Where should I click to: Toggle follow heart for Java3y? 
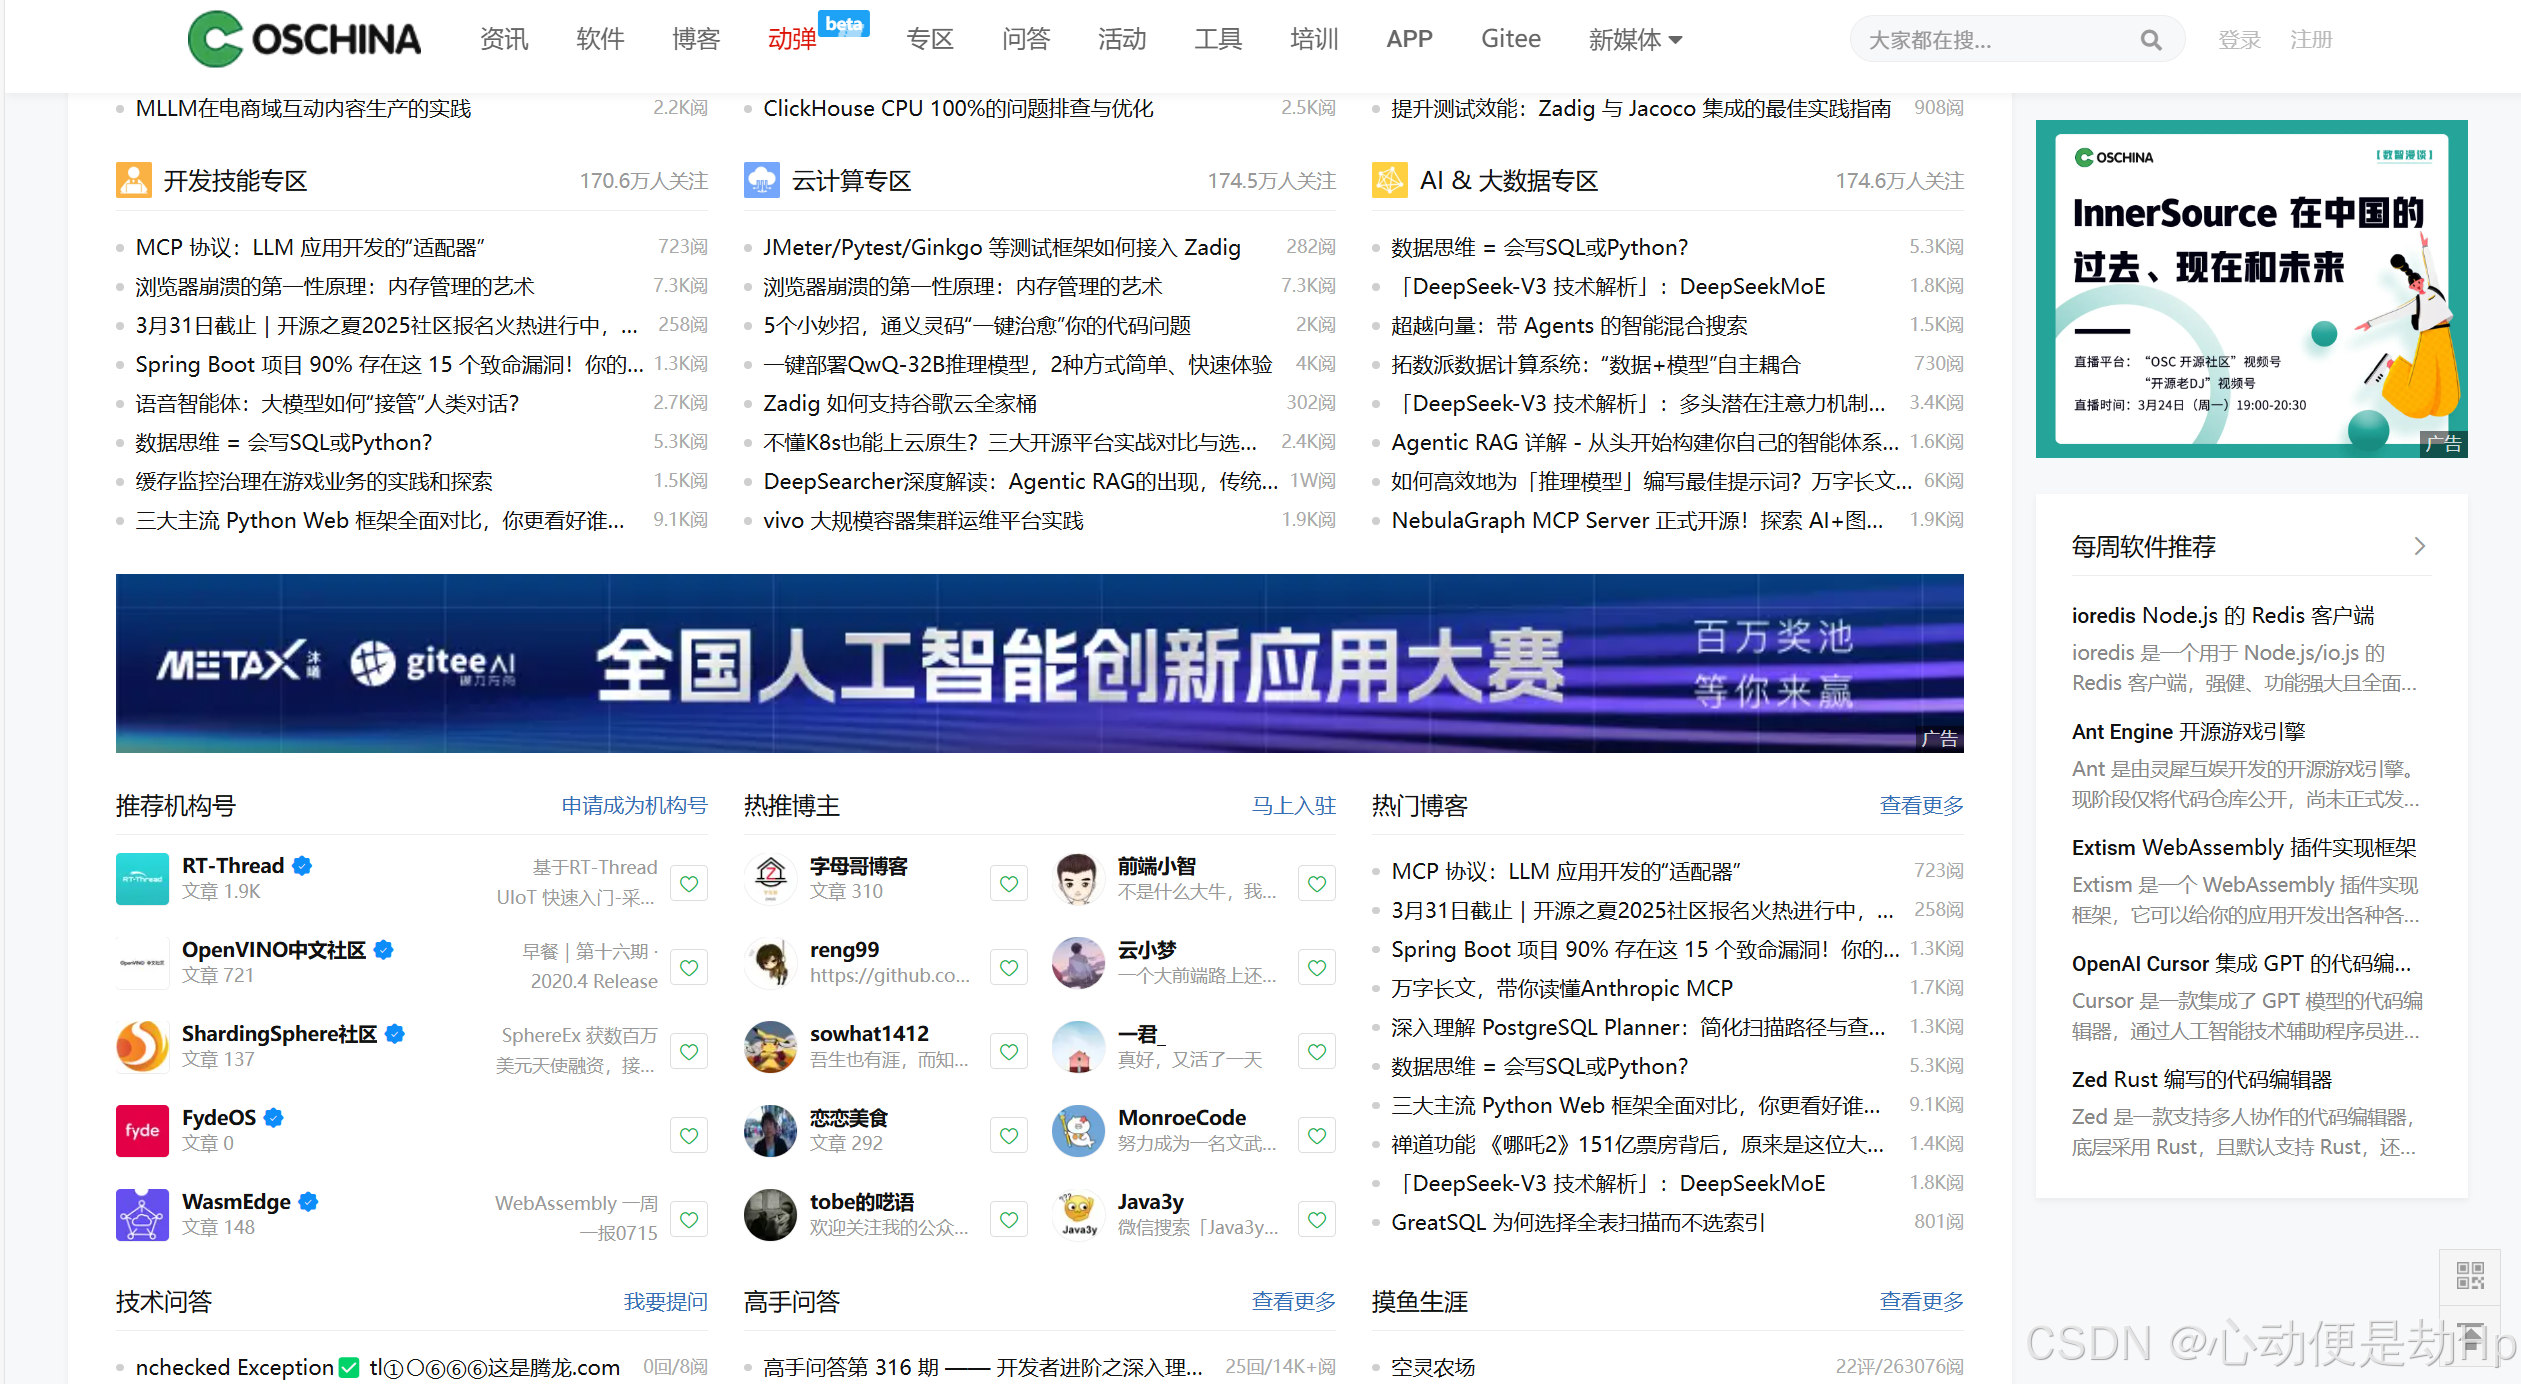click(x=1317, y=1219)
